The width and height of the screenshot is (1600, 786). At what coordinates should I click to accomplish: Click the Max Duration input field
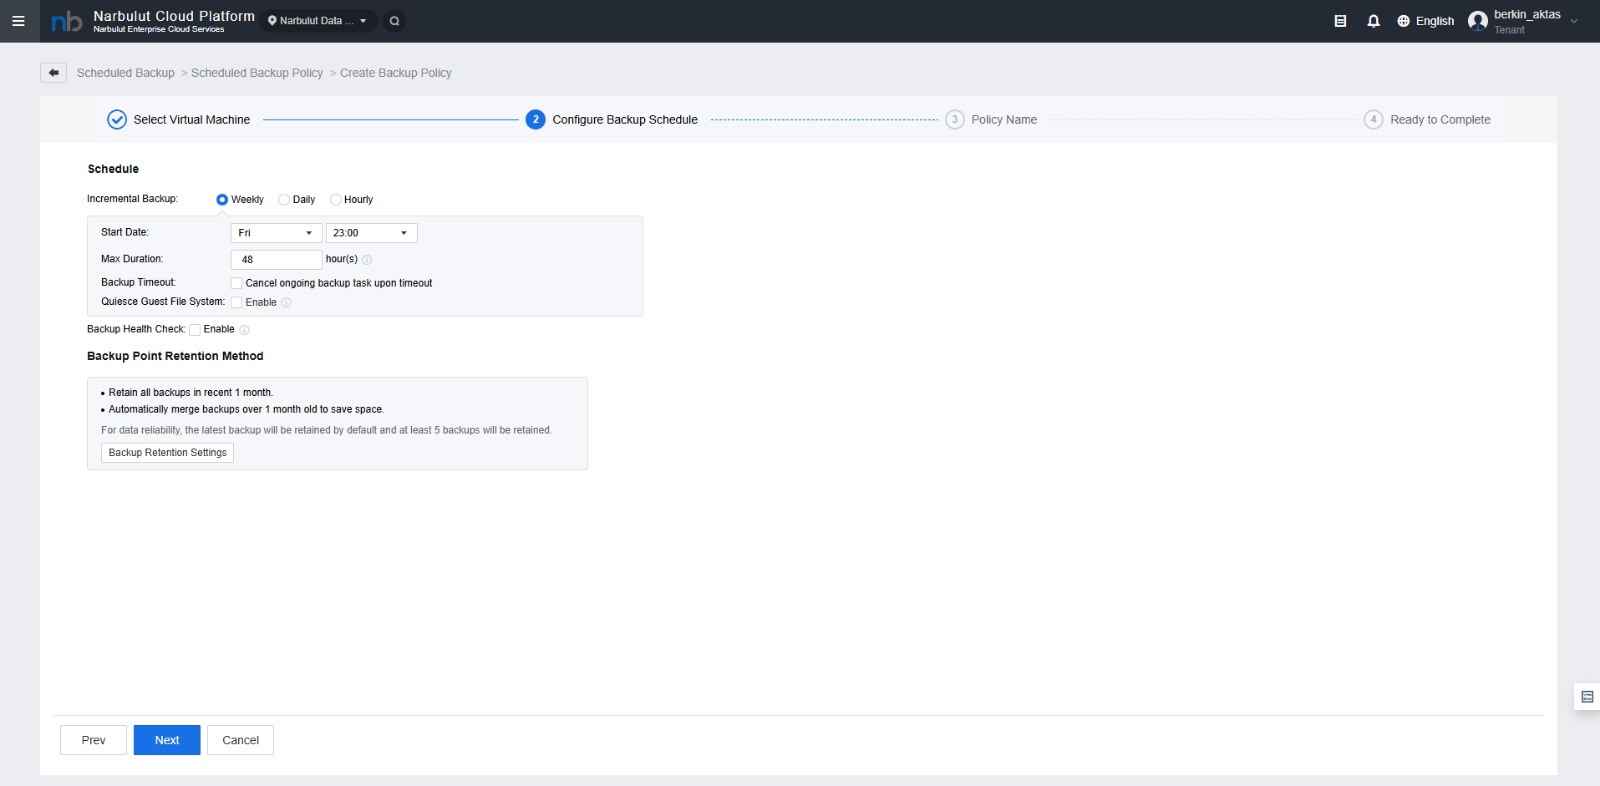point(276,260)
